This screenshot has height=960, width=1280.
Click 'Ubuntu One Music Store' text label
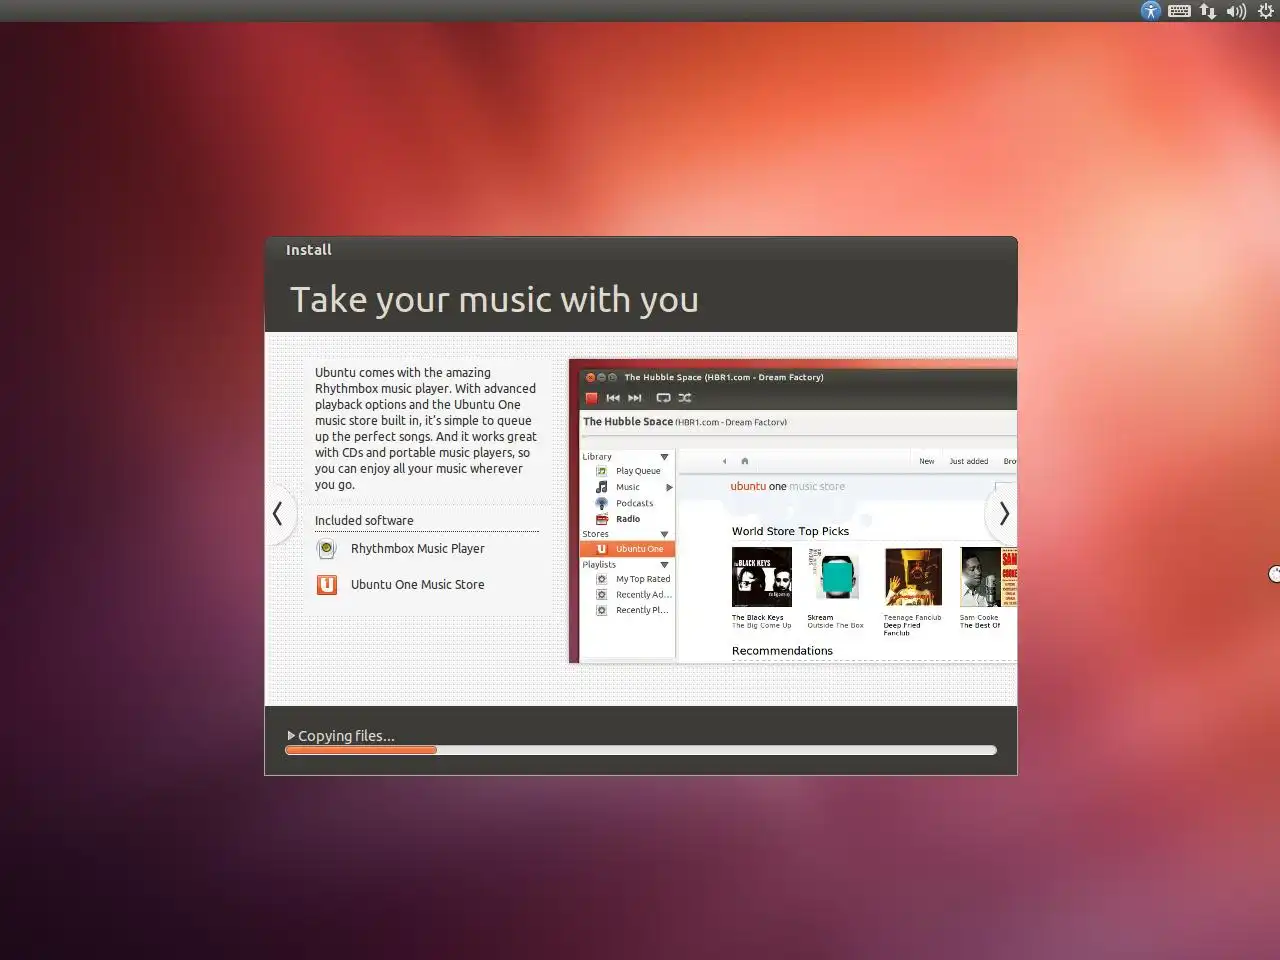coord(417,585)
